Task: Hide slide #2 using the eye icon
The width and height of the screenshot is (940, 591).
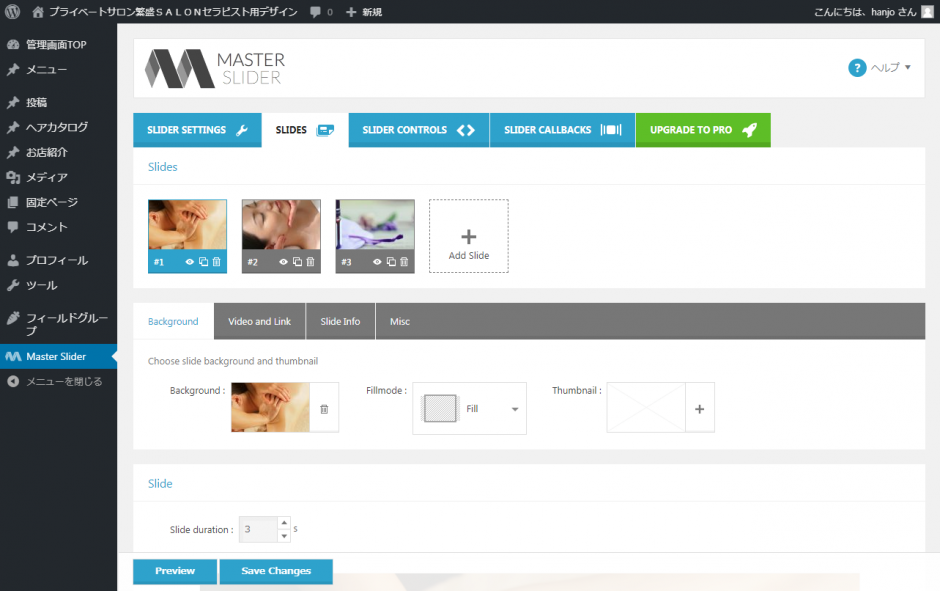Action: 284,262
